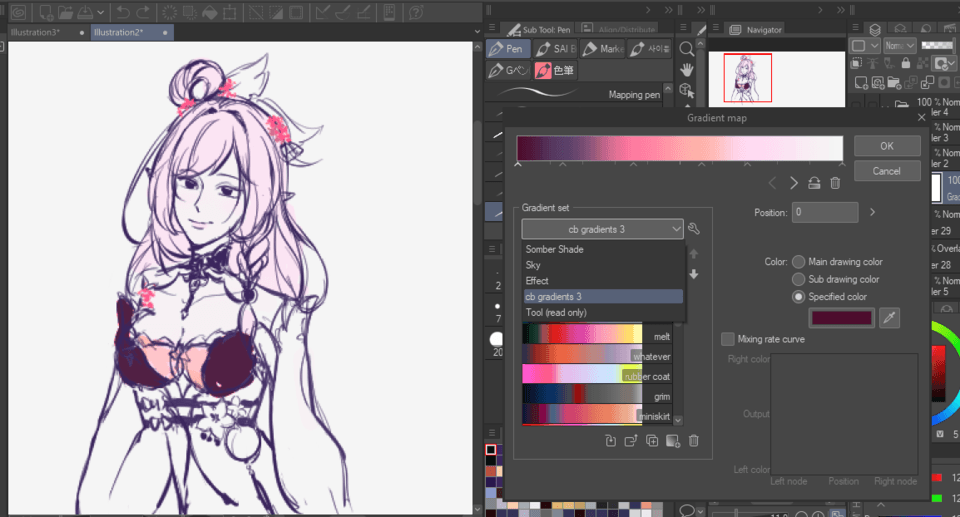This screenshot has width=960, height=517.
Task: Open Clip Studio launcher icon in toolbar
Action: [x=19, y=12]
